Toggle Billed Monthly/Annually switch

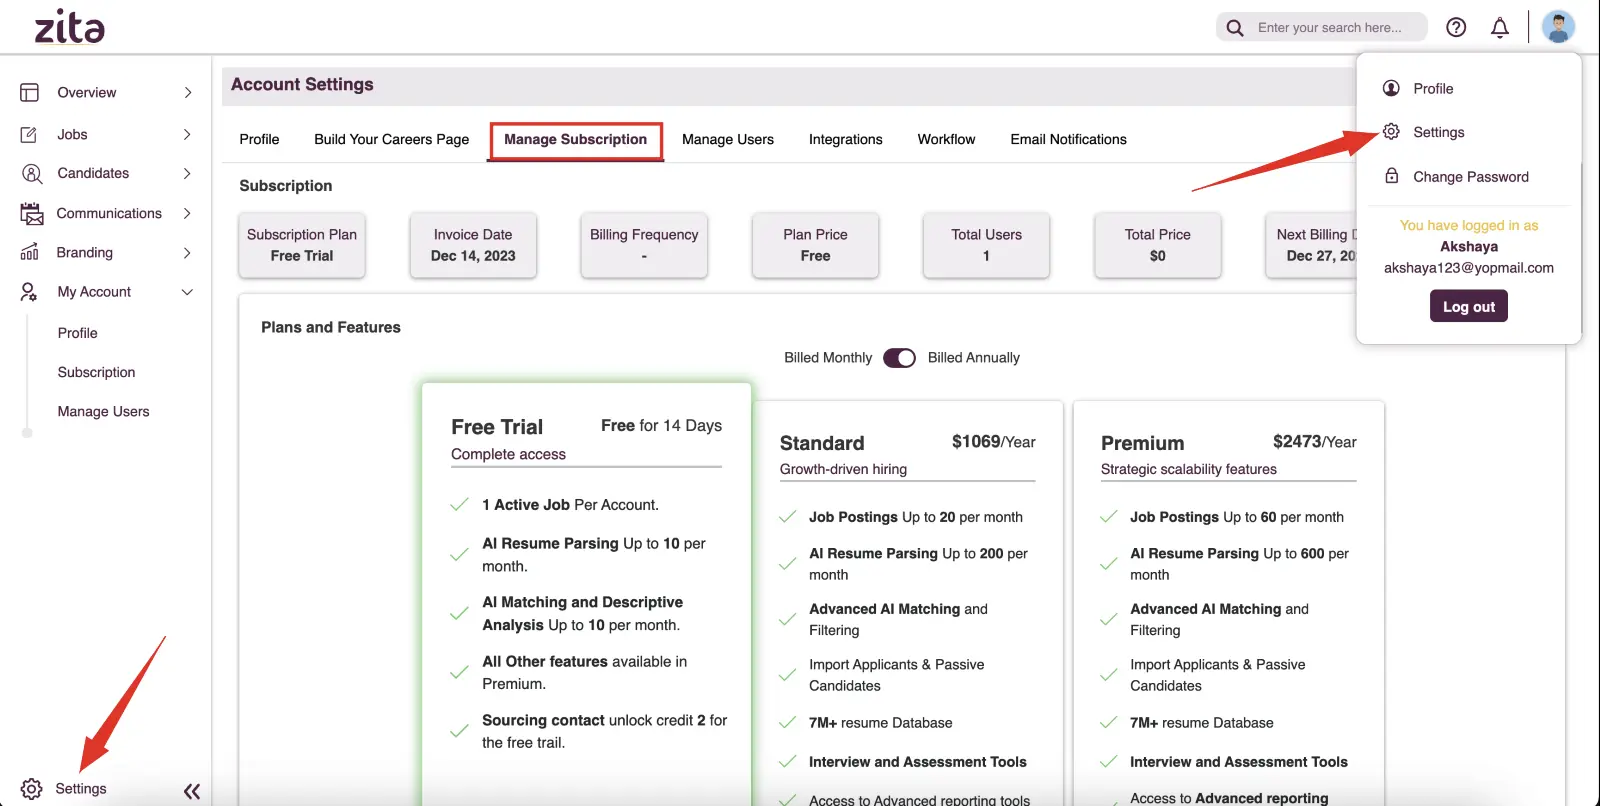click(x=899, y=358)
